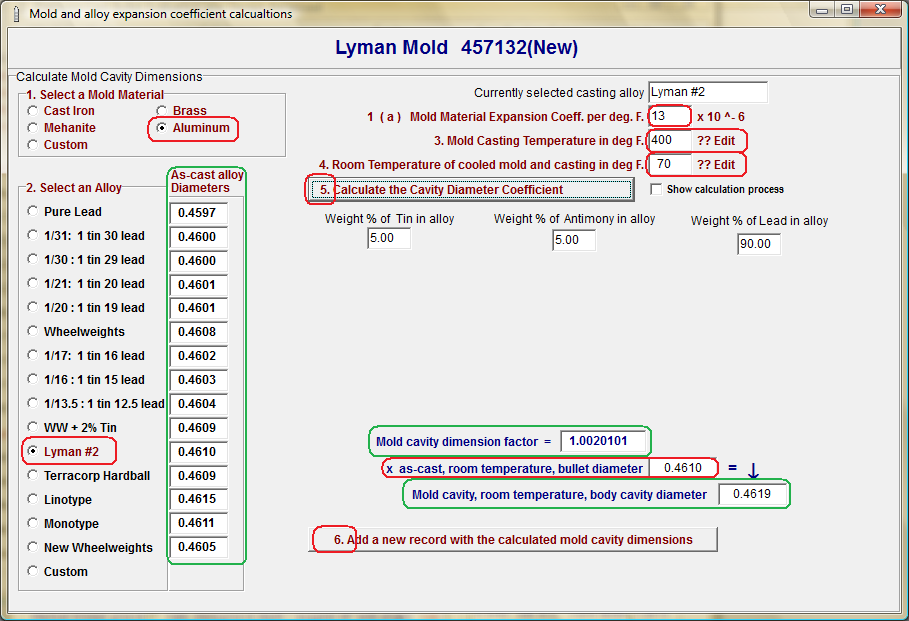Click Lyman #2 diameter field 0.4610
The height and width of the screenshot is (621, 909).
coord(198,452)
